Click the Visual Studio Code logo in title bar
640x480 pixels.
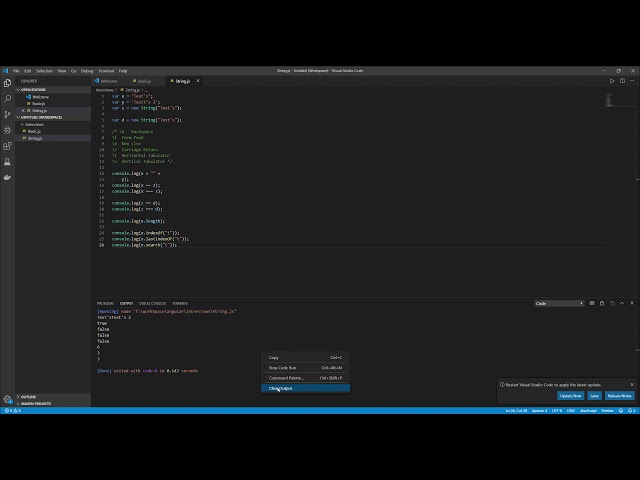click(x=5, y=71)
